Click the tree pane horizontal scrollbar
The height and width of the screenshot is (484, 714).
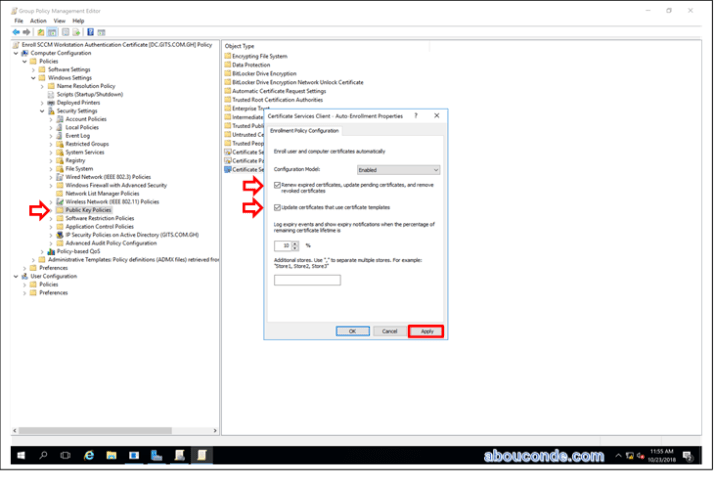95,430
